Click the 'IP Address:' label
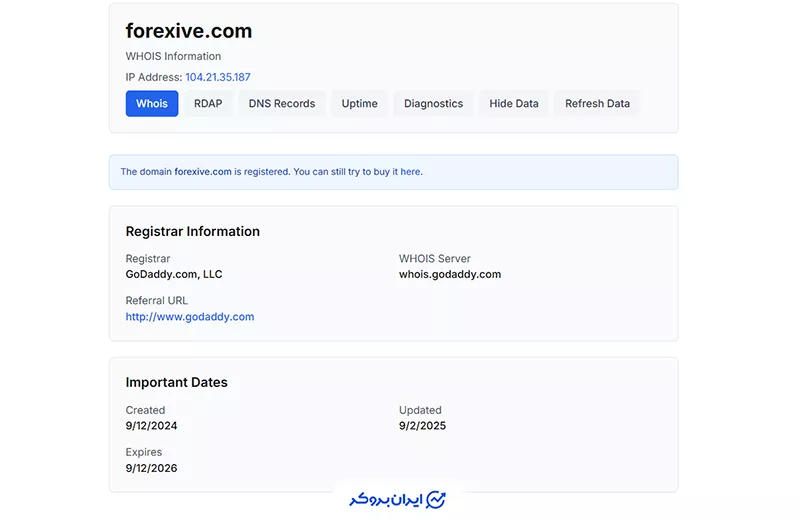The height and width of the screenshot is (521, 800). click(154, 77)
